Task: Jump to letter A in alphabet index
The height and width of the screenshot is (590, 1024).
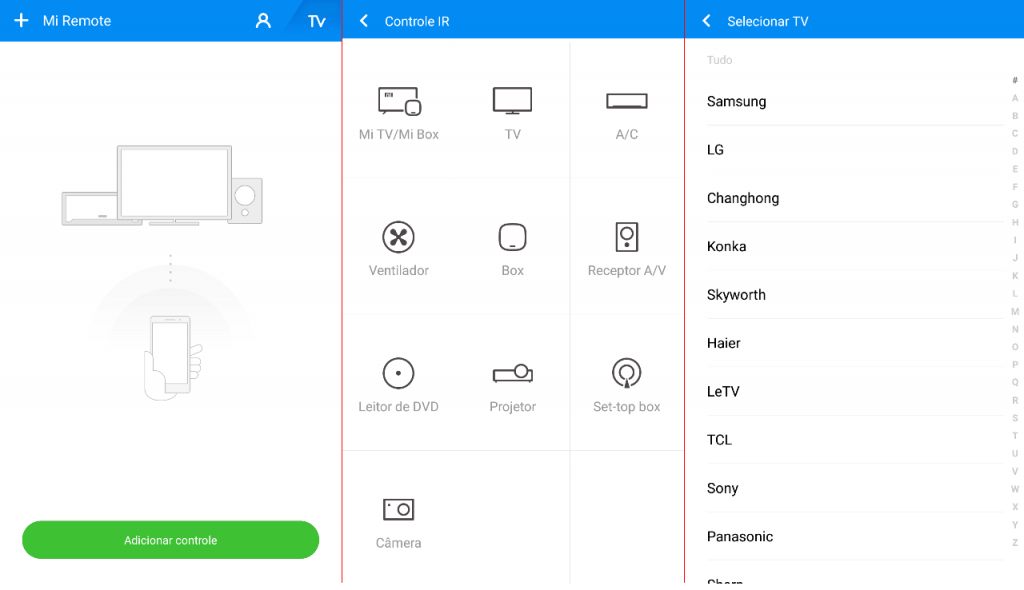Action: [1015, 98]
